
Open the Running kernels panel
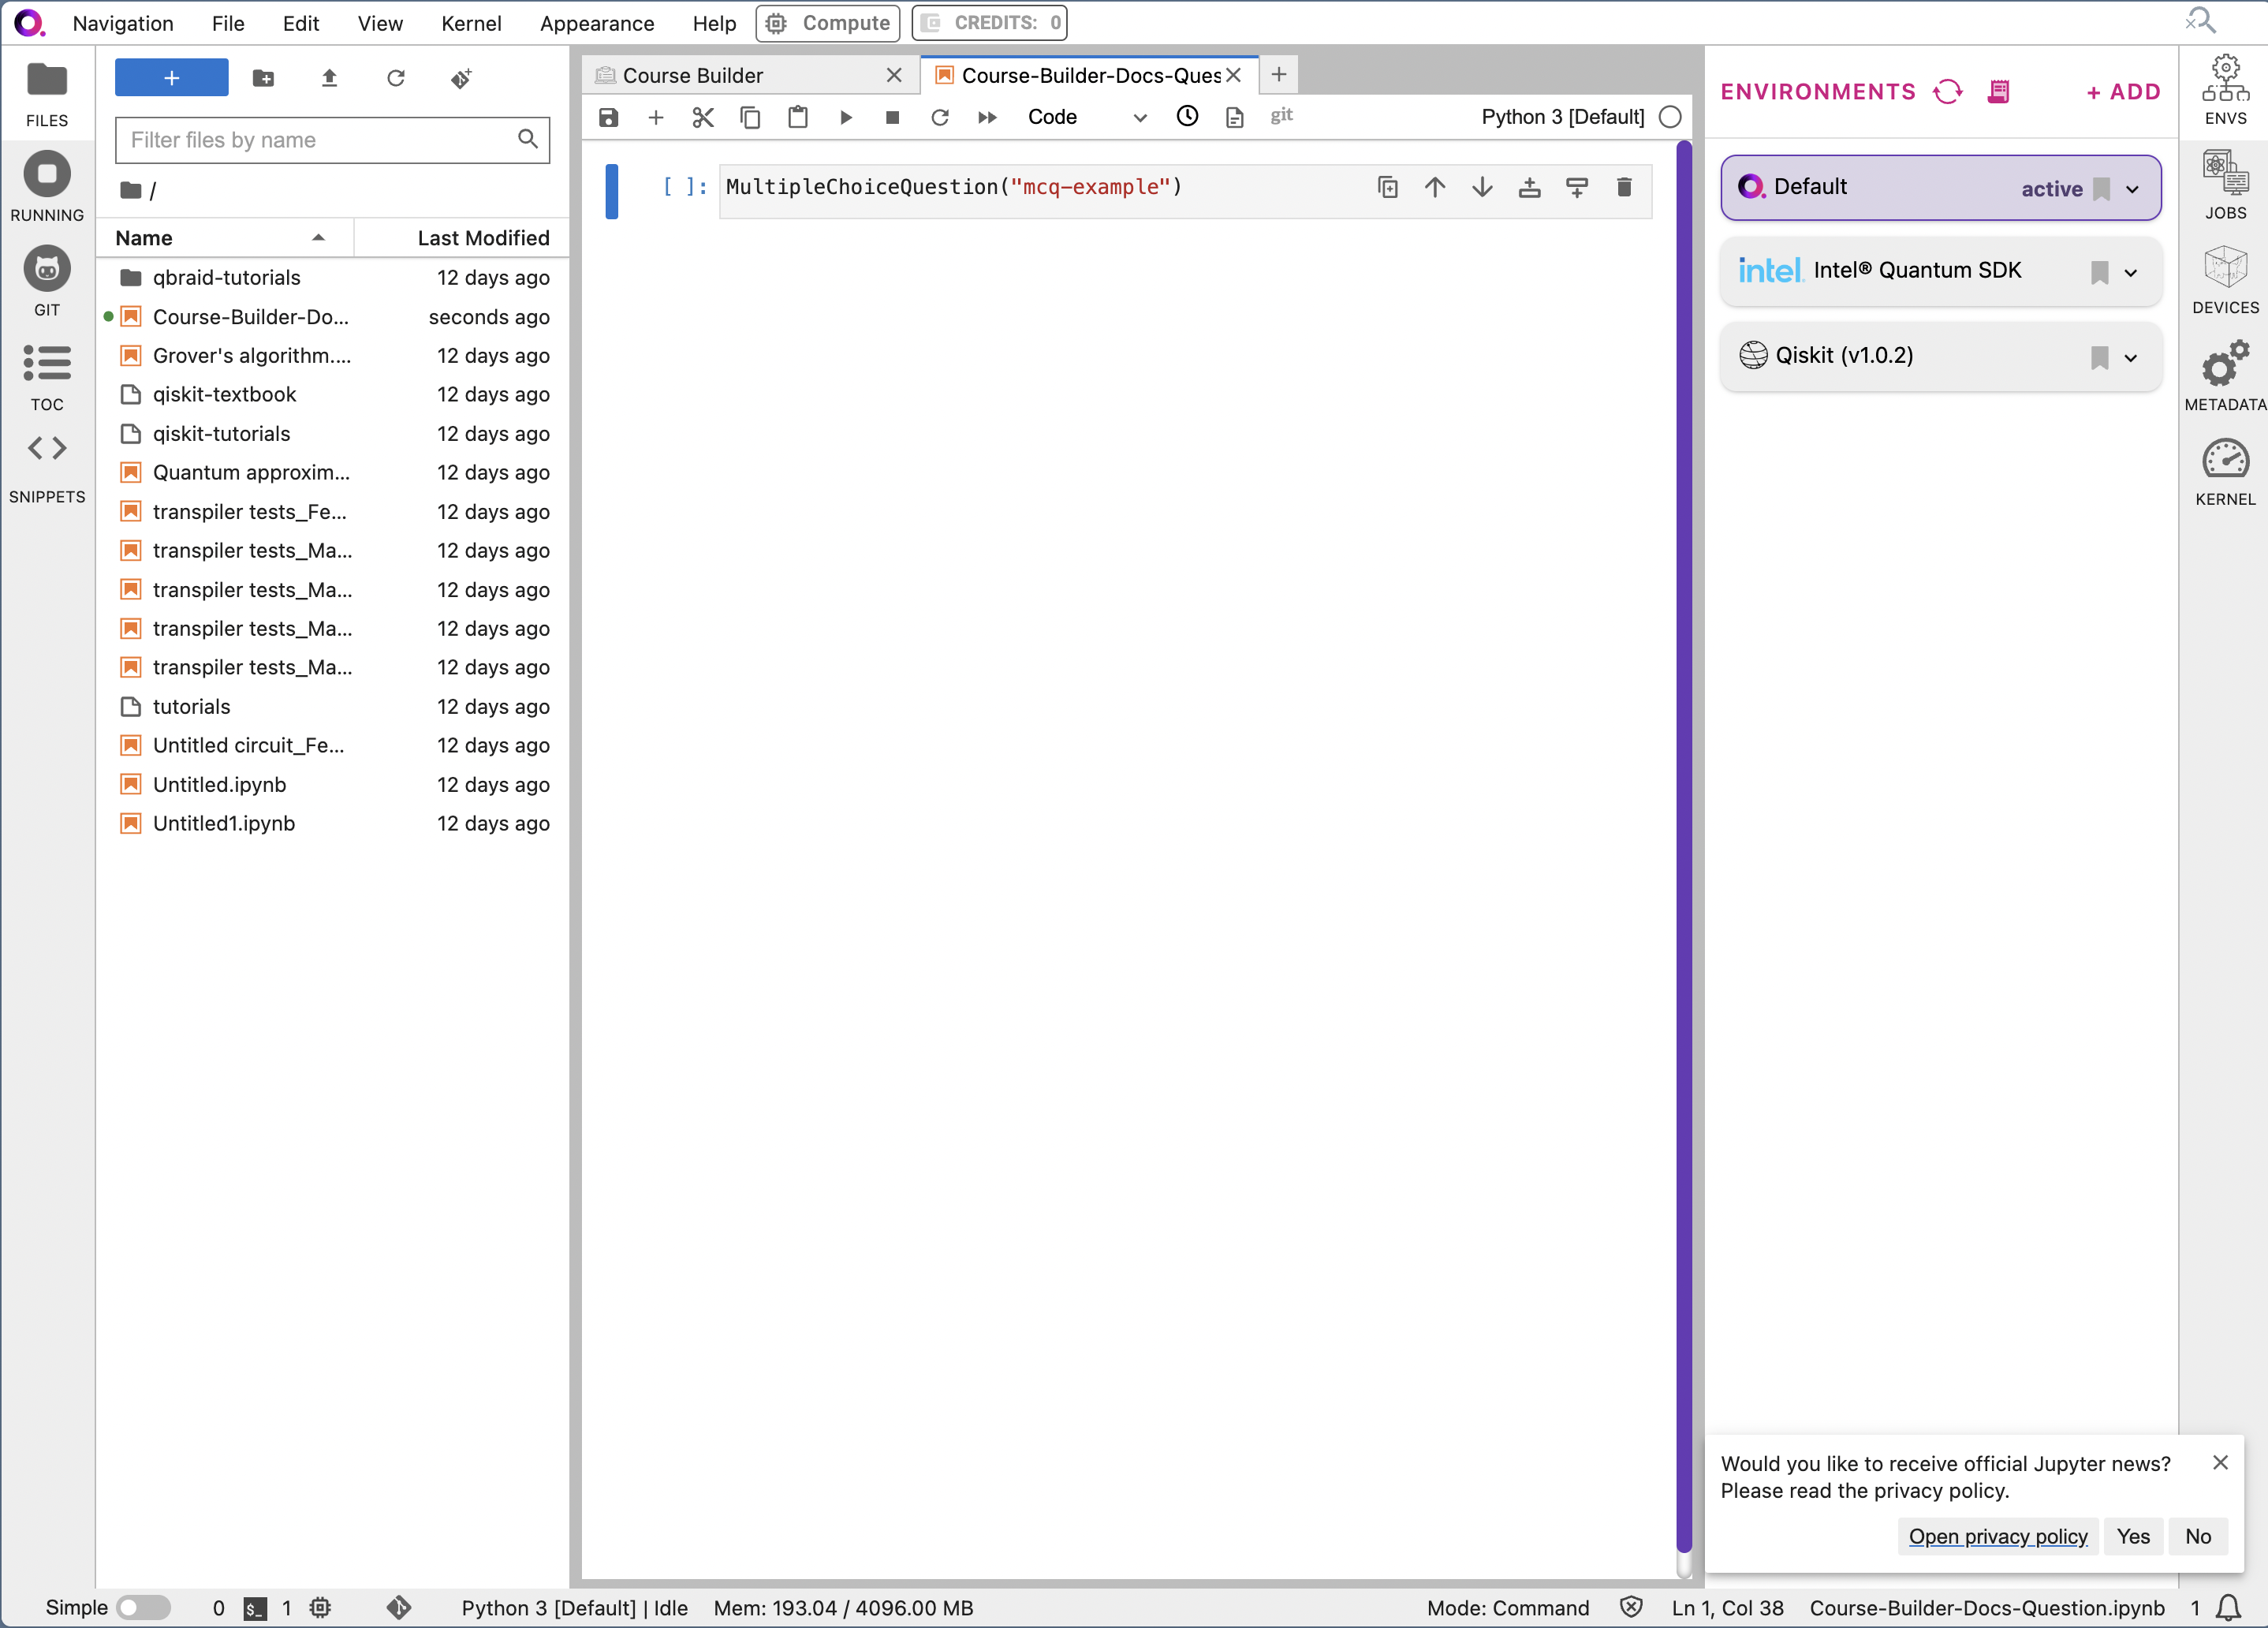click(47, 188)
